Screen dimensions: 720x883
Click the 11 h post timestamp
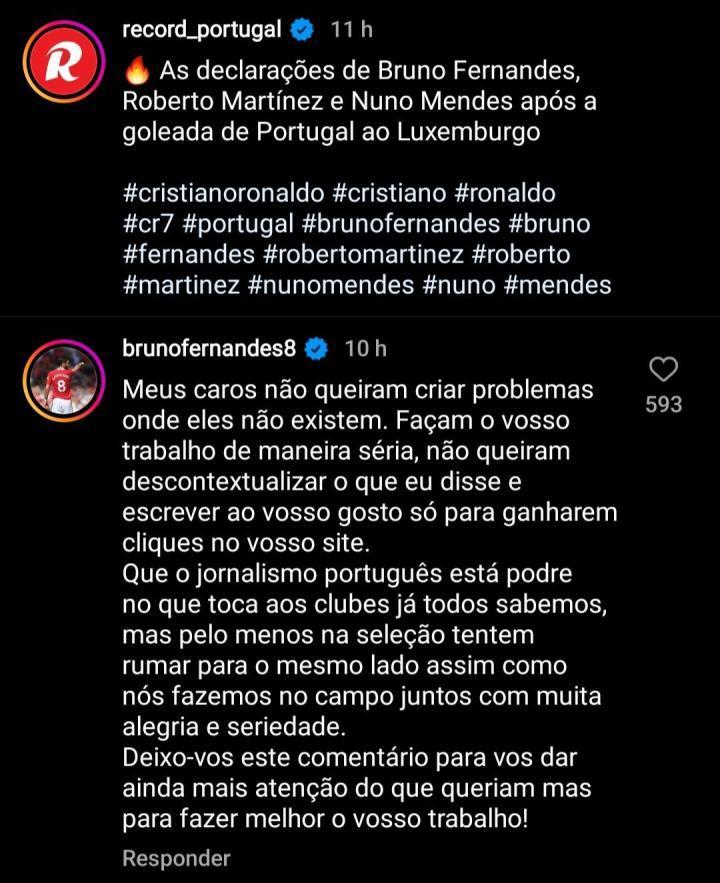click(x=351, y=30)
